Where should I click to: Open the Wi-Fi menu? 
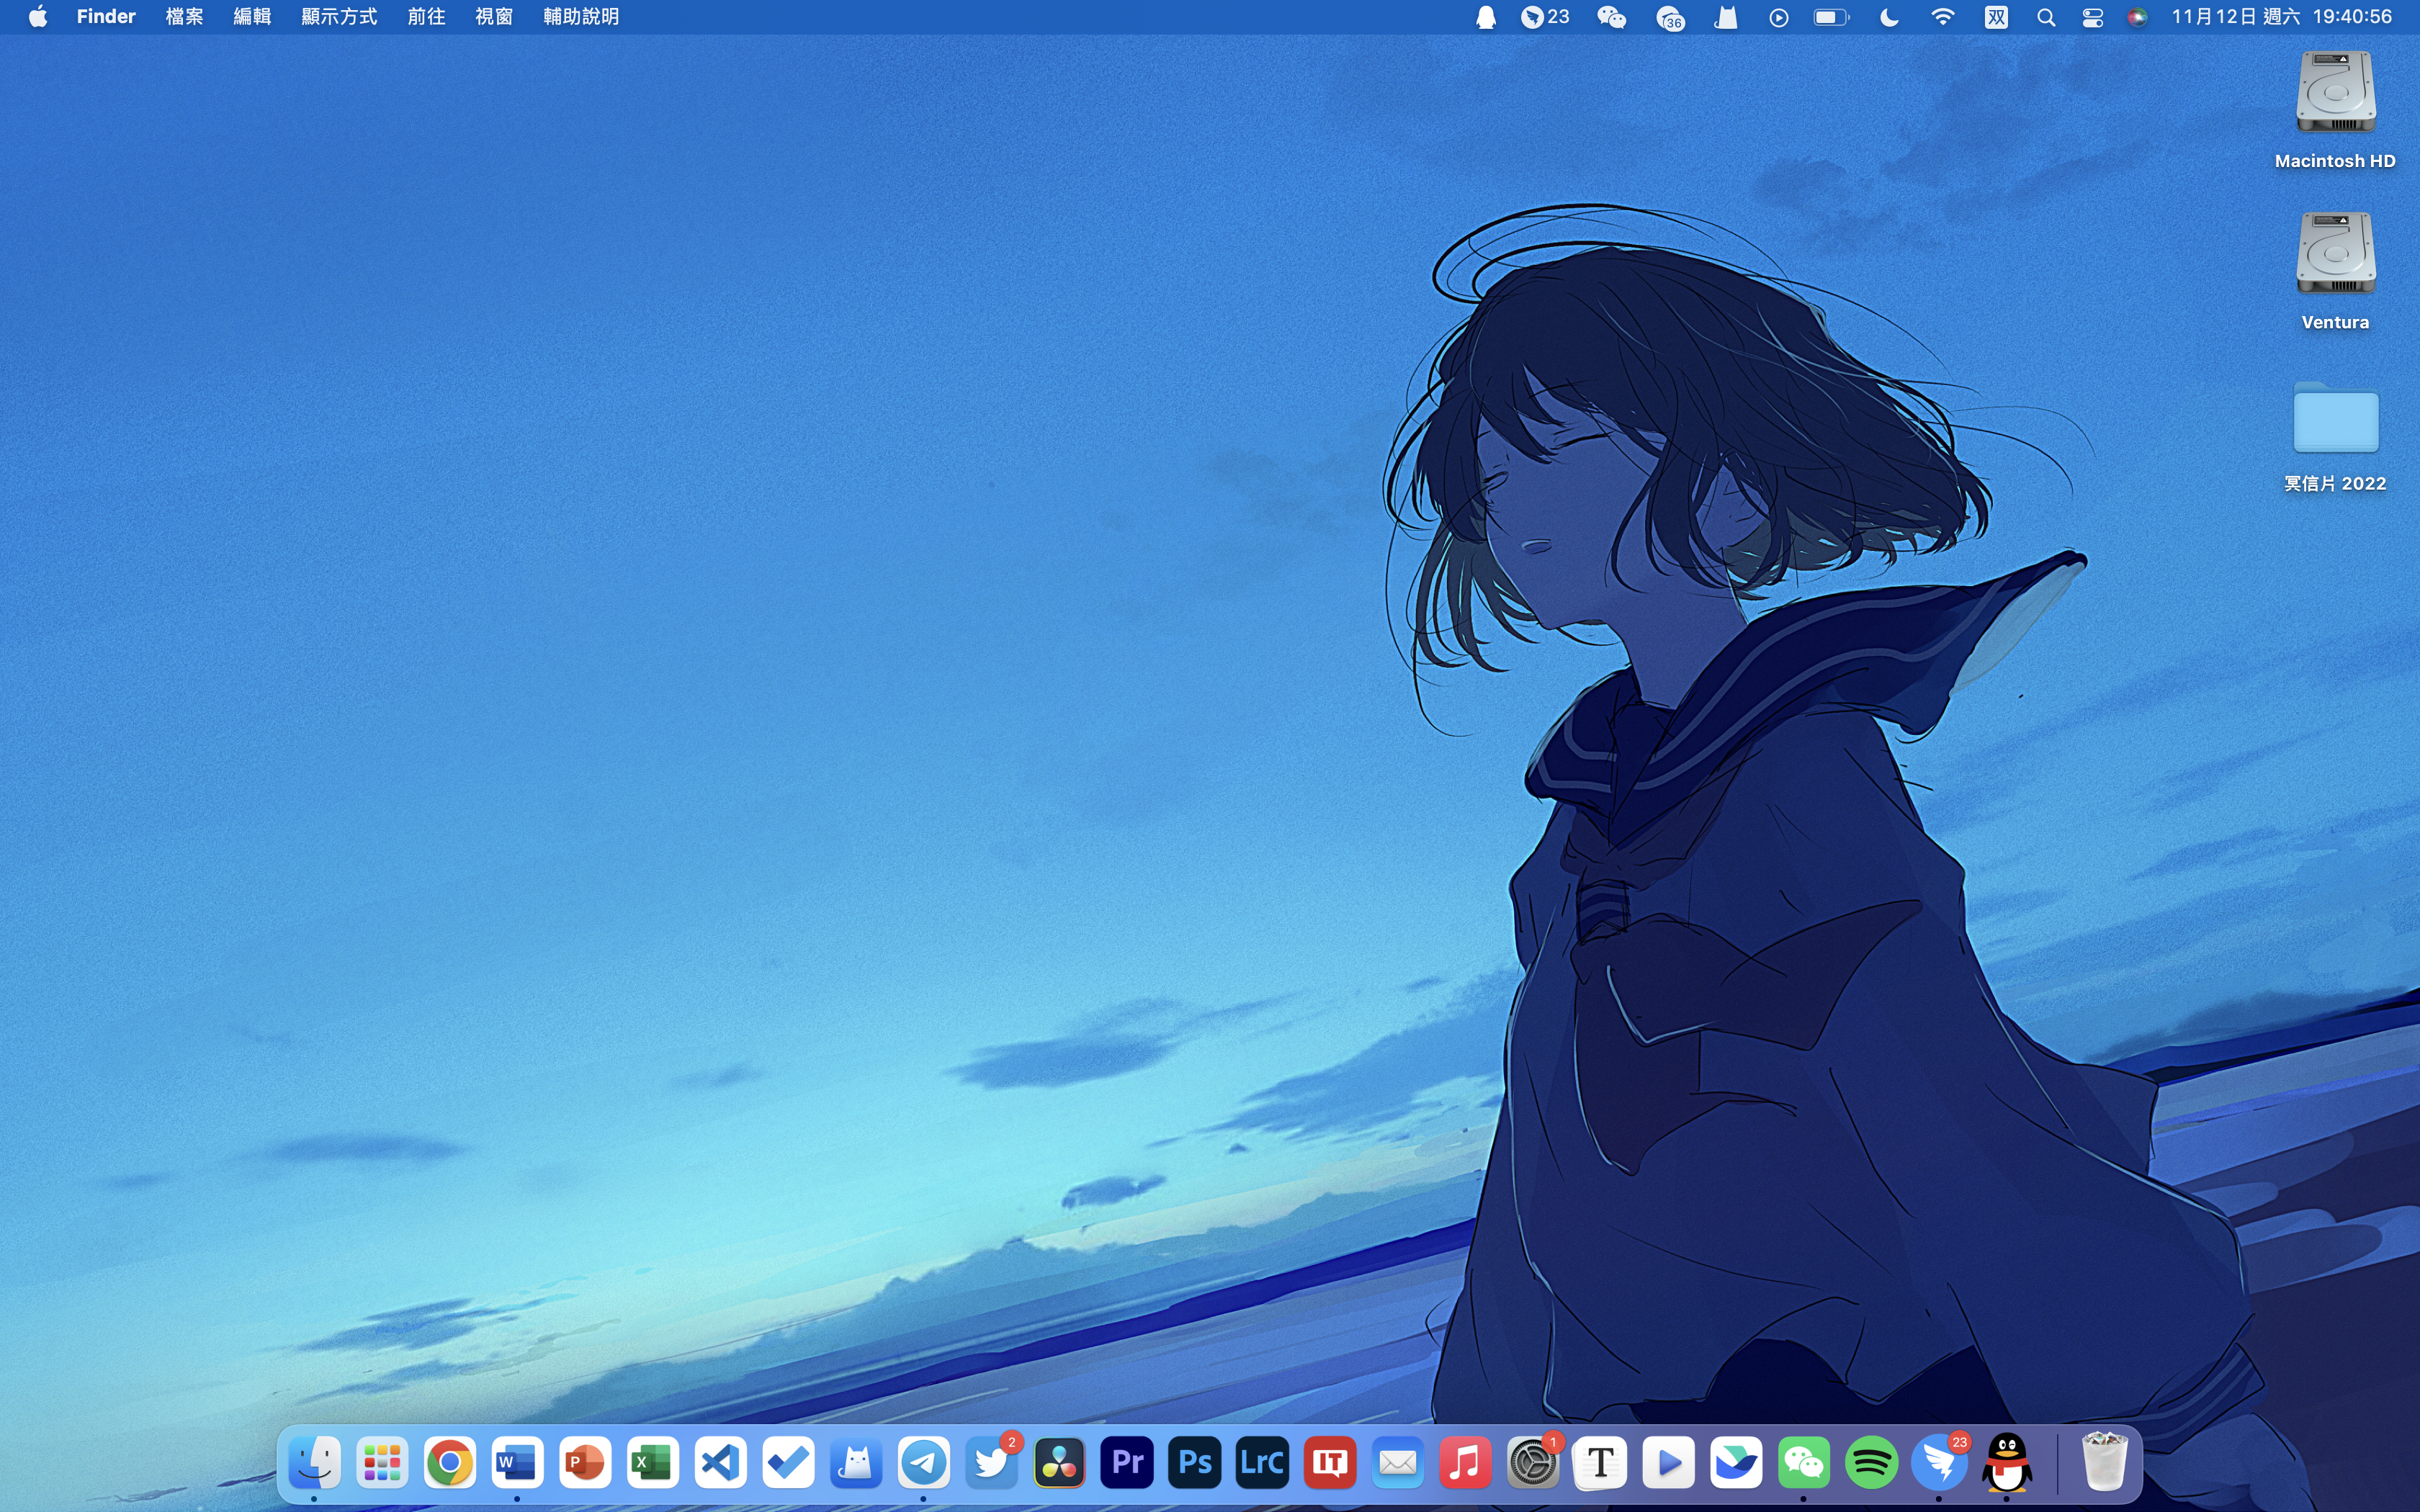coord(1942,17)
